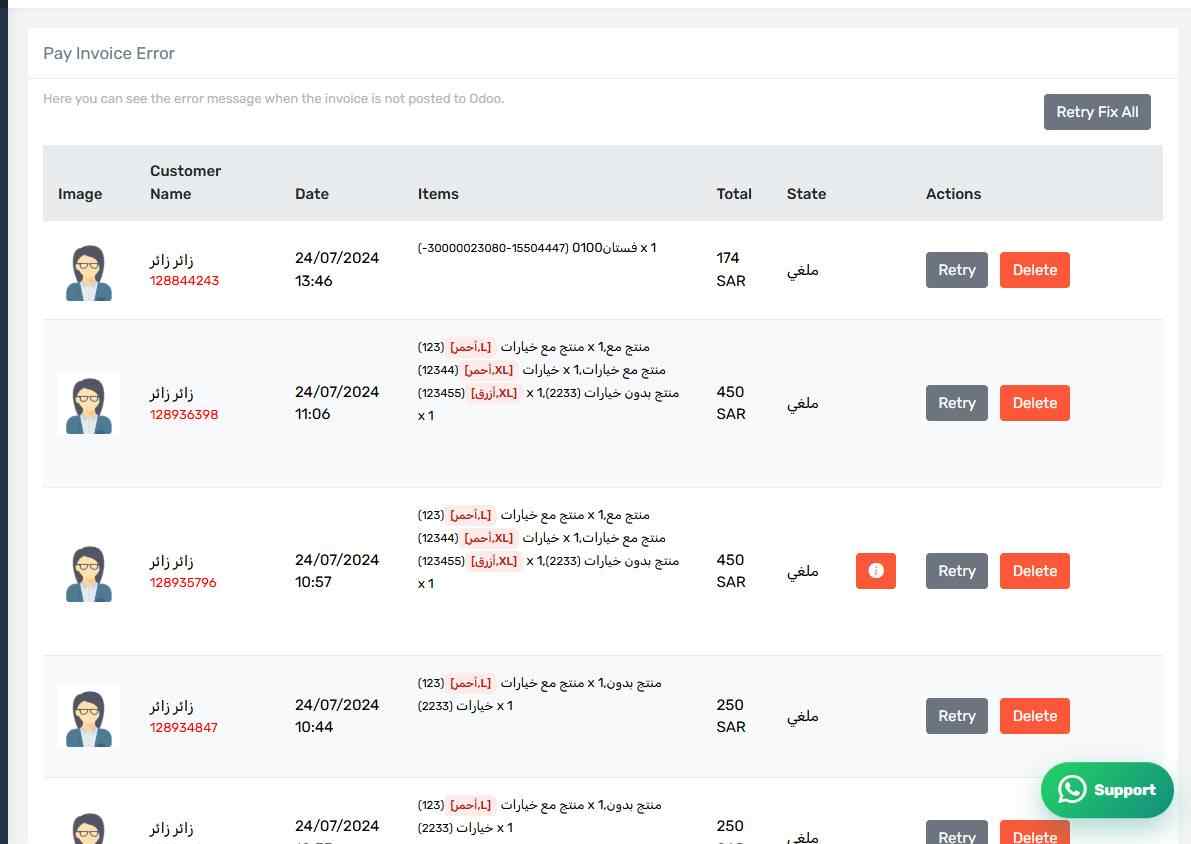Select the Pay Invoice Error heading
The height and width of the screenshot is (844, 1191).
pos(109,53)
